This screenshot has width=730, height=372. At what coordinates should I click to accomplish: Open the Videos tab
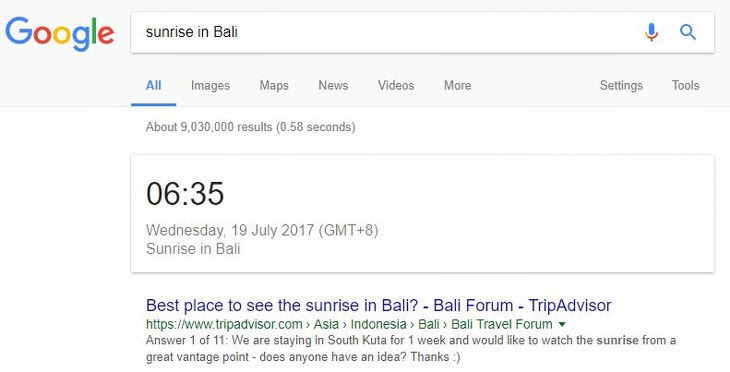pyautogui.click(x=396, y=85)
